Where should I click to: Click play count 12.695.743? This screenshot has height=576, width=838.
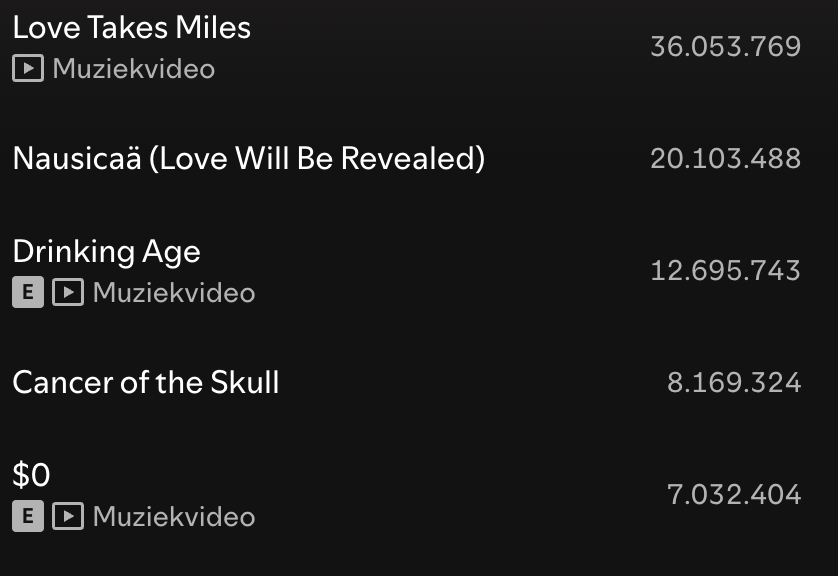coord(726,270)
